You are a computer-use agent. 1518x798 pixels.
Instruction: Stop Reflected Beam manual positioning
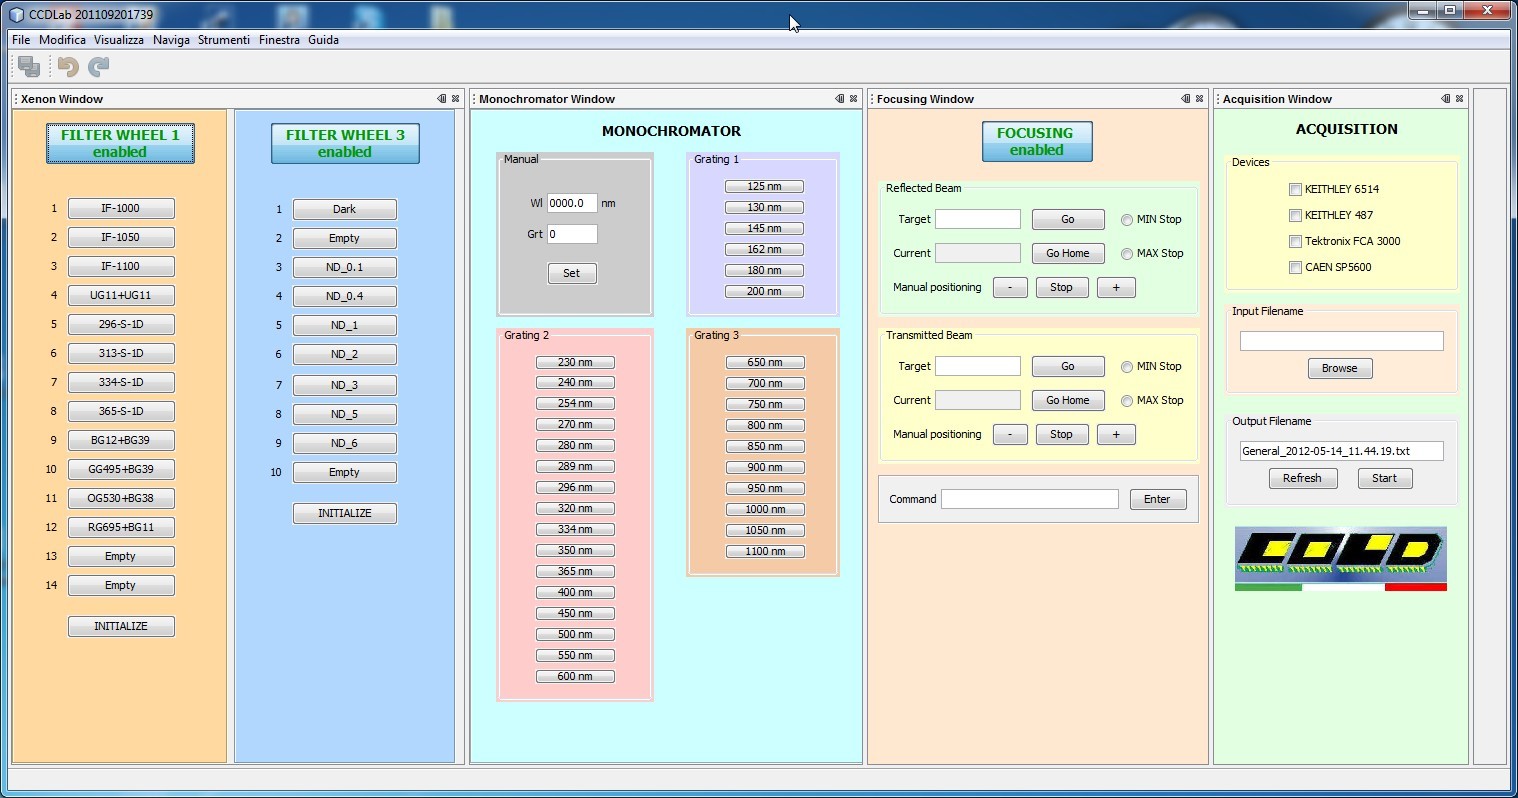pos(1062,287)
